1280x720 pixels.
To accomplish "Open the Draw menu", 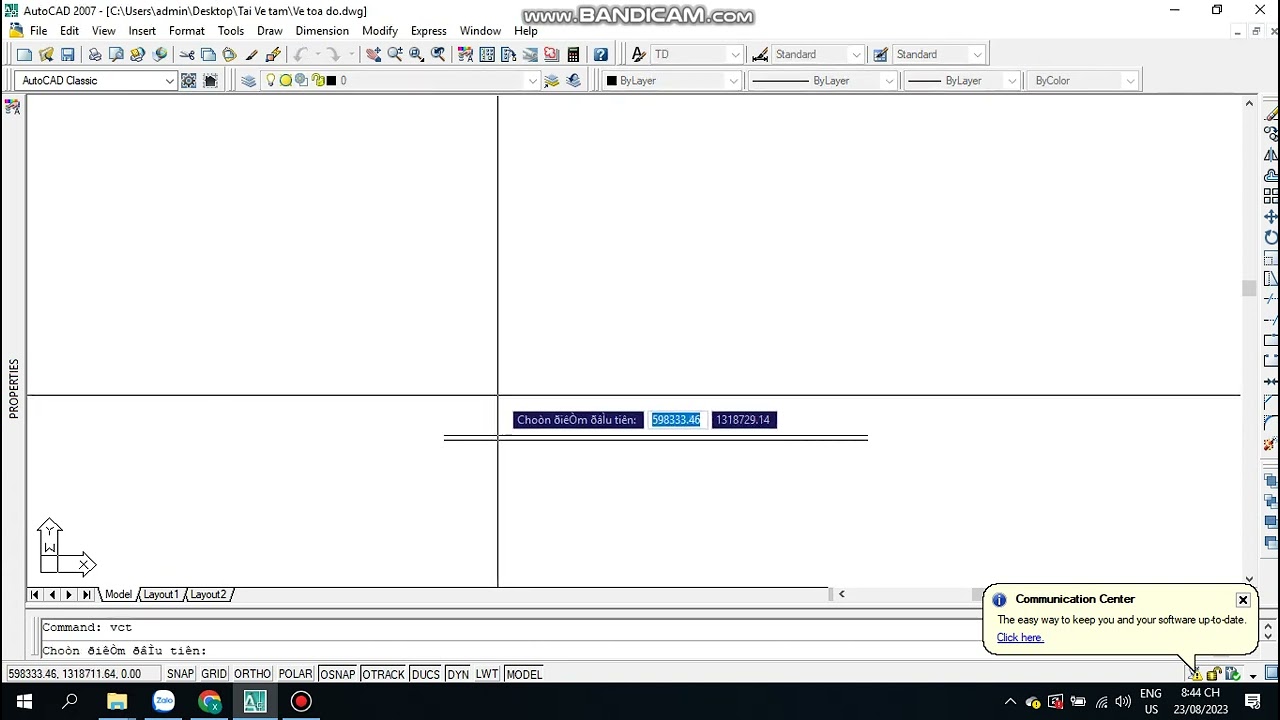I will coord(269,31).
